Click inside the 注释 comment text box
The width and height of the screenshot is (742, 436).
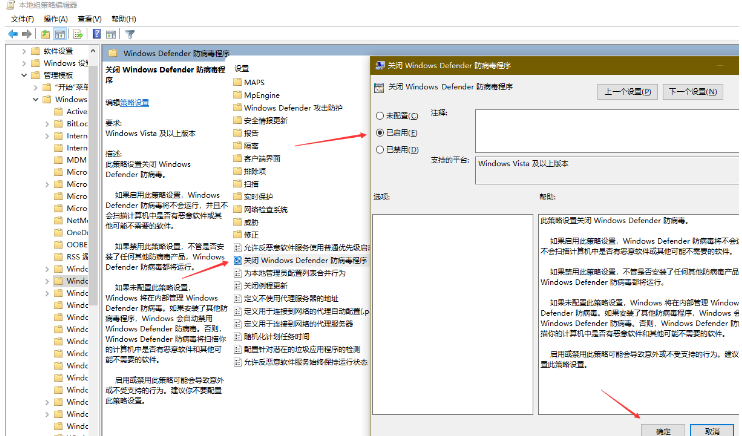(607, 131)
